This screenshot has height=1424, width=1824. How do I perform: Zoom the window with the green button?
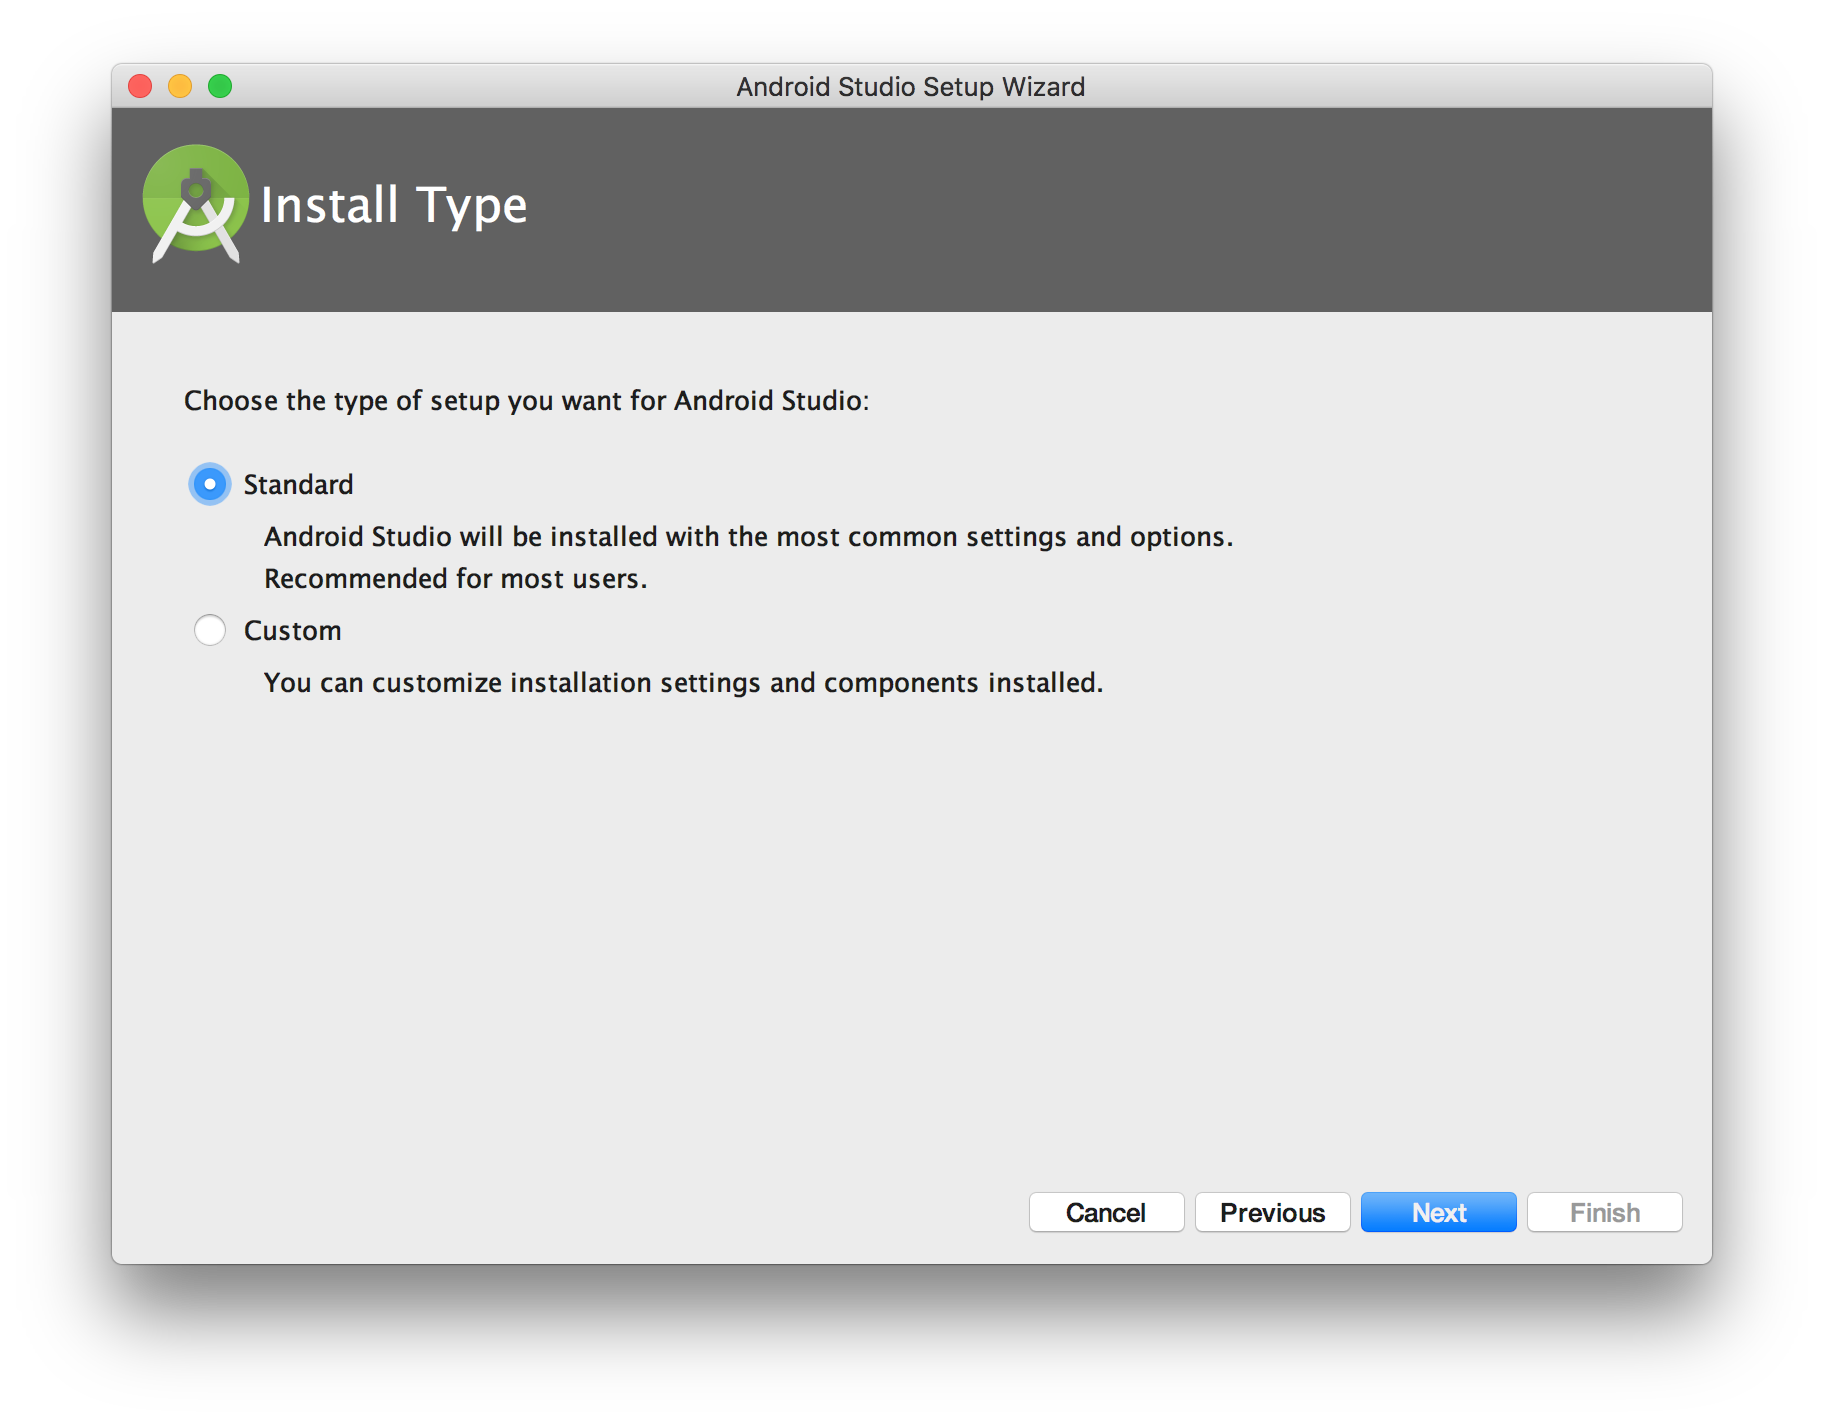(x=220, y=87)
